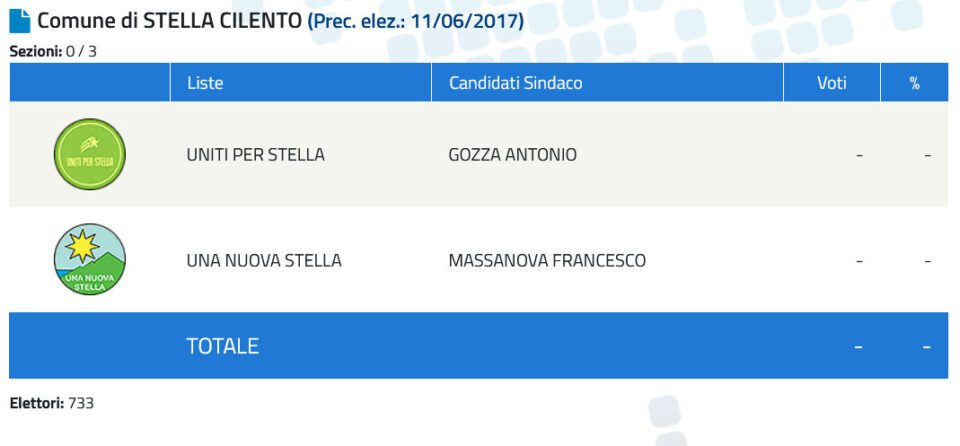Open the Uniti per Stella green logo
The width and height of the screenshot is (960, 446).
coord(89,154)
